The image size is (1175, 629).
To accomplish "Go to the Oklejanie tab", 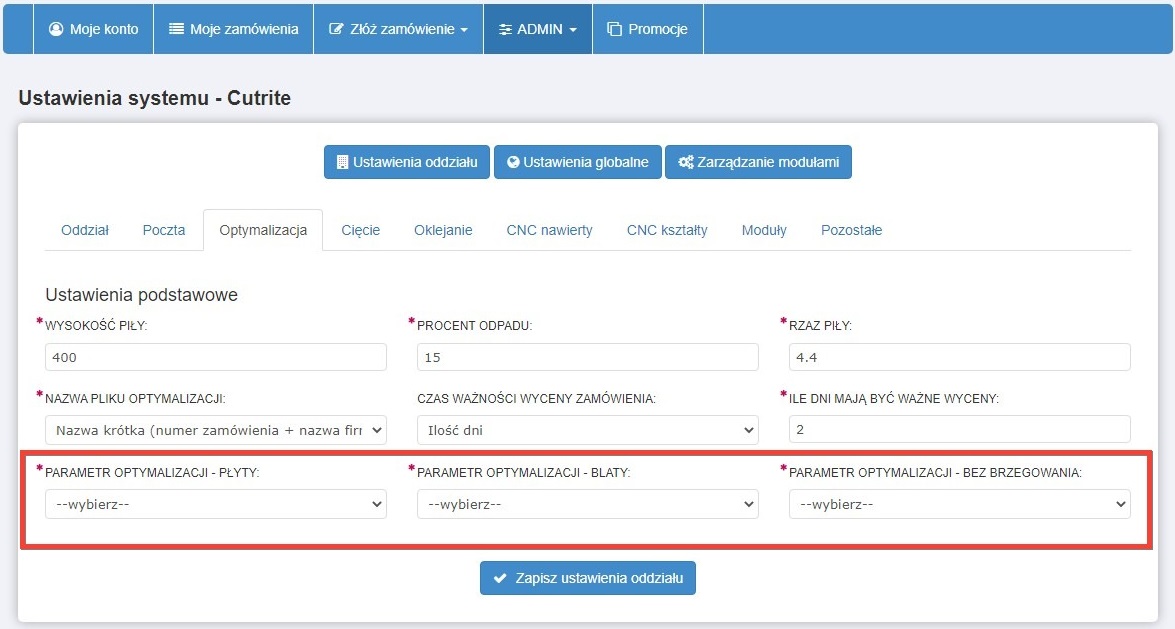I will click(x=443, y=230).
